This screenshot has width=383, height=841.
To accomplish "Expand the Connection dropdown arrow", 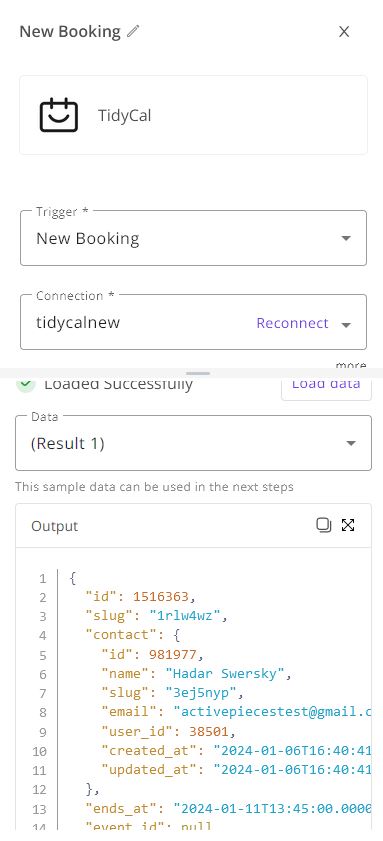I will pyautogui.click(x=346, y=324).
